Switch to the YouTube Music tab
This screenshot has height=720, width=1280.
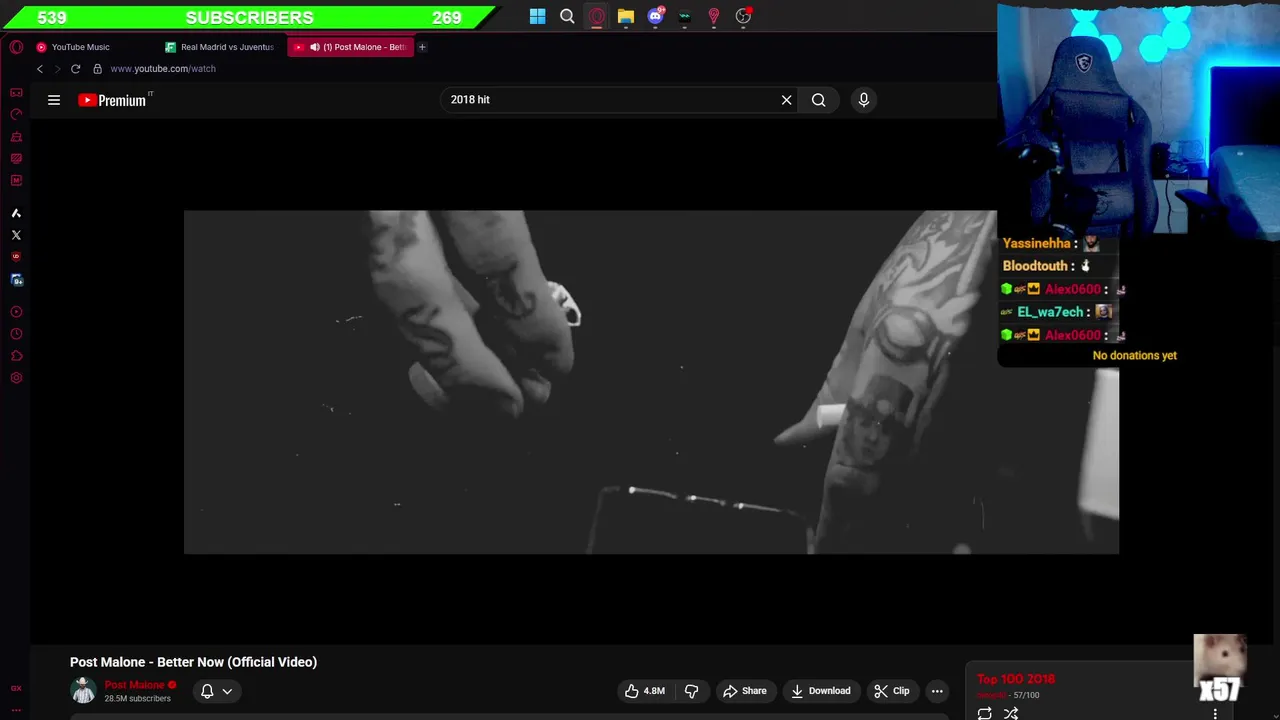[x=80, y=47]
